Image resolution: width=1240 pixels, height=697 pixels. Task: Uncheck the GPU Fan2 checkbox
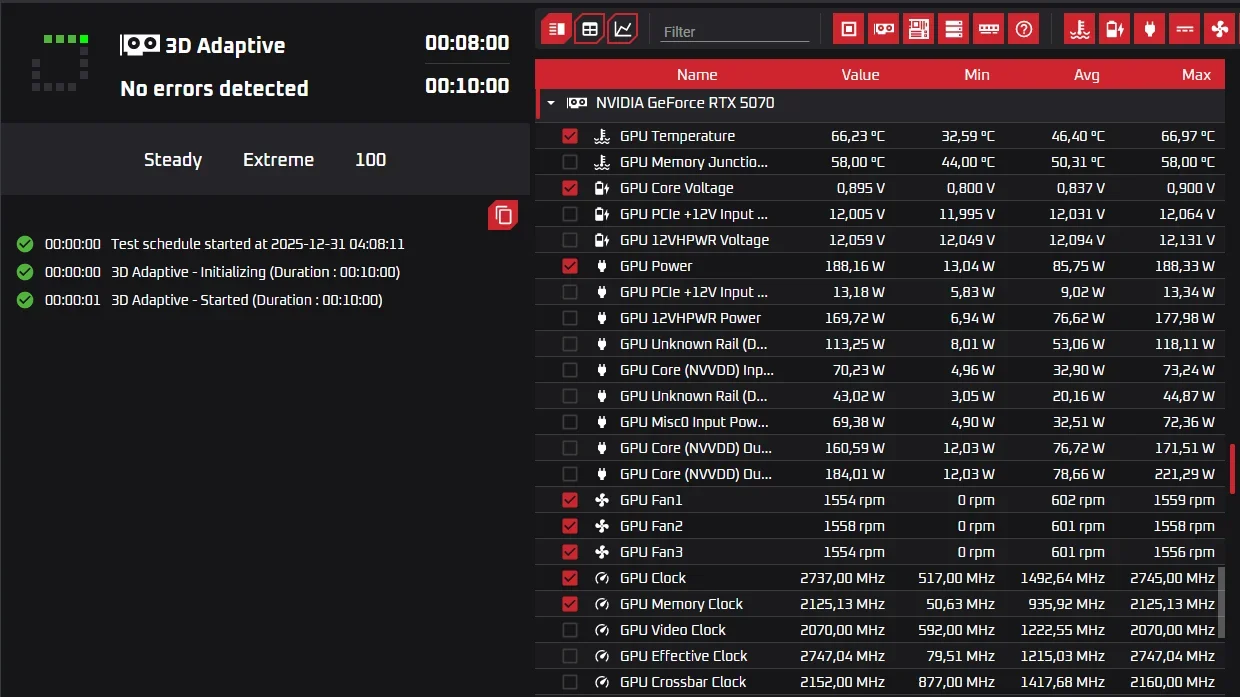570,526
